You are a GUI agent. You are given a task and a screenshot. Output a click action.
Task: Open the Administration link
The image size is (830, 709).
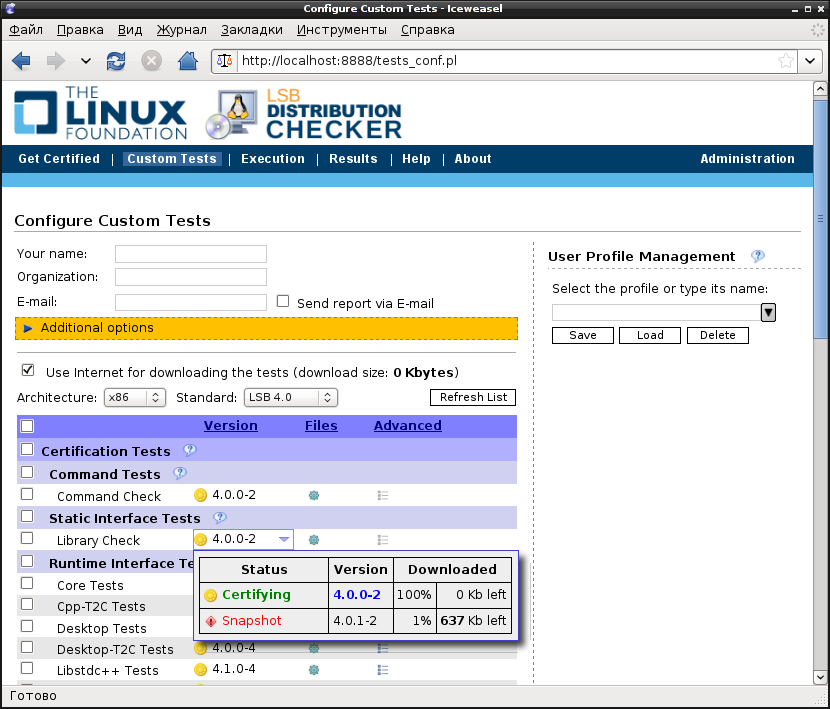[x=747, y=159]
